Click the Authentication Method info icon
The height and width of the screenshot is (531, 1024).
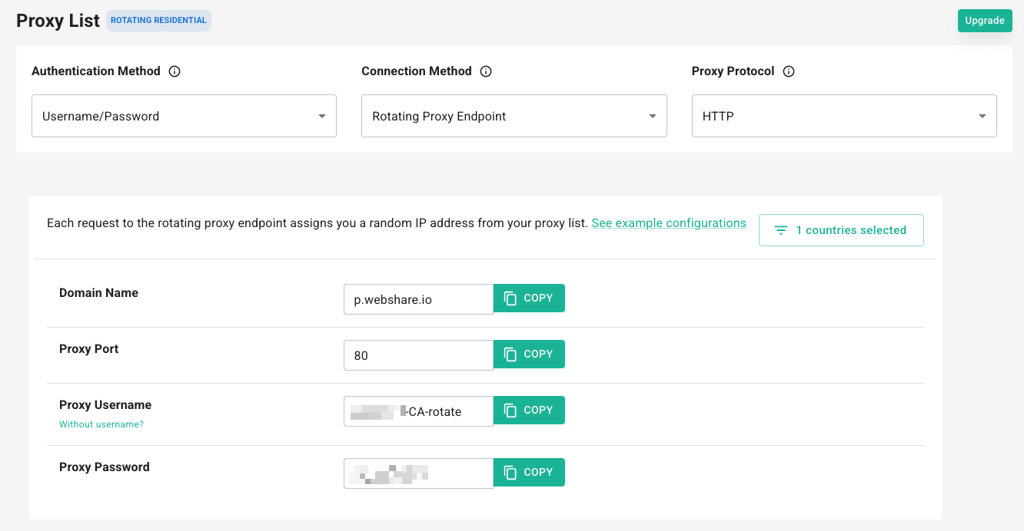(x=174, y=72)
